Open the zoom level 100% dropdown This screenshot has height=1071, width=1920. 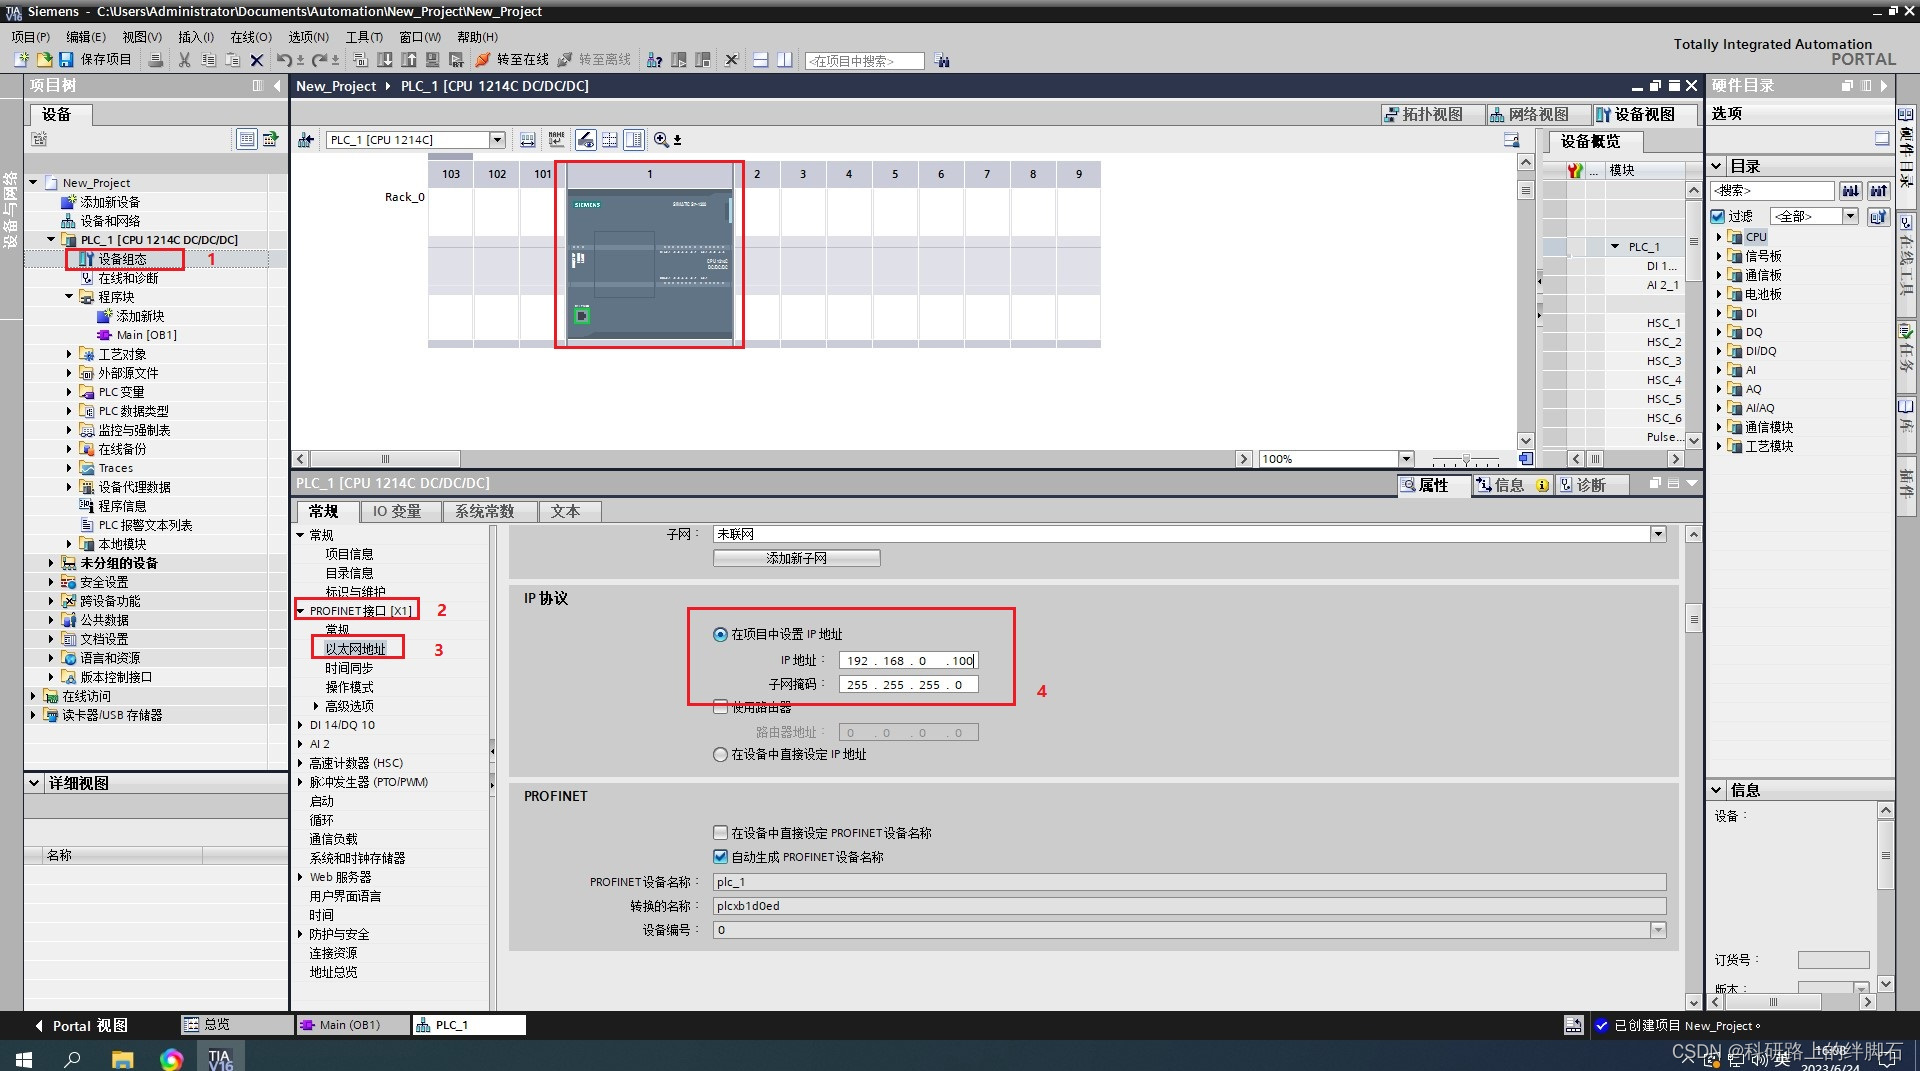point(1406,459)
